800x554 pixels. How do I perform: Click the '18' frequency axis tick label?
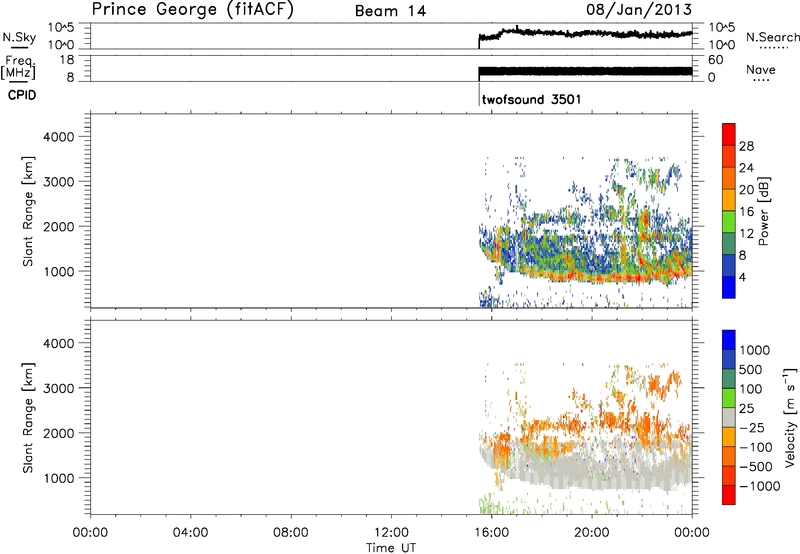[66, 60]
